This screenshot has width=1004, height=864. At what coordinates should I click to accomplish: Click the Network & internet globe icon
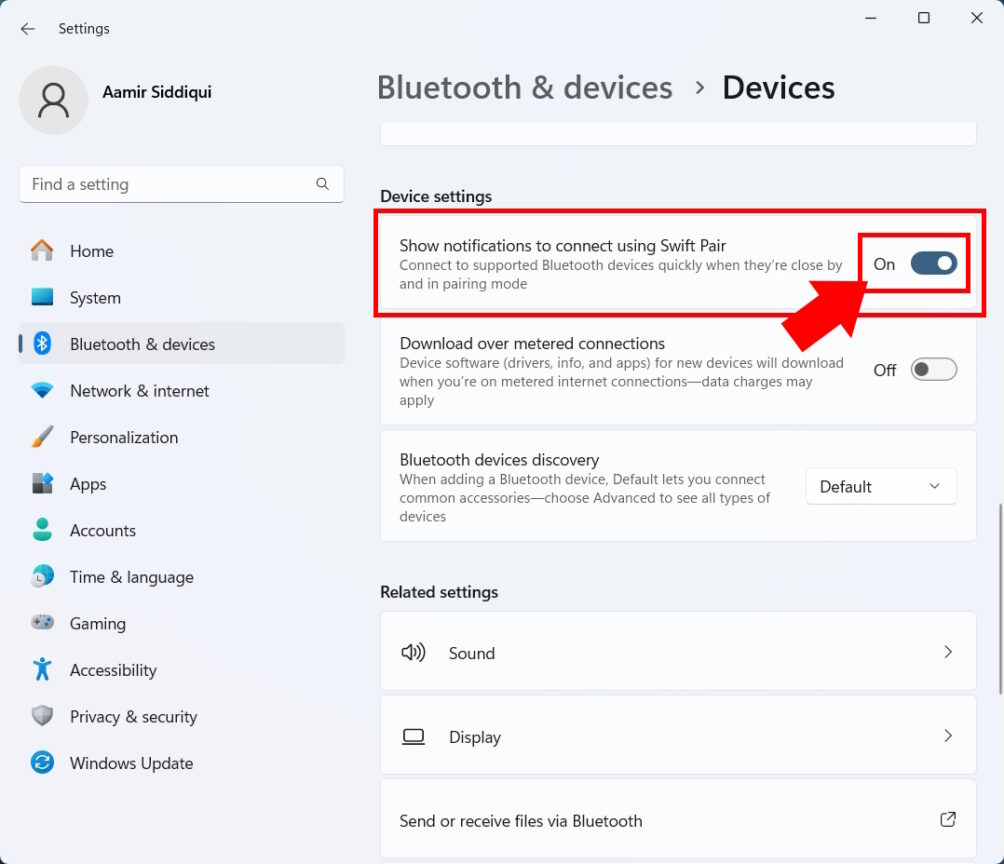43,390
